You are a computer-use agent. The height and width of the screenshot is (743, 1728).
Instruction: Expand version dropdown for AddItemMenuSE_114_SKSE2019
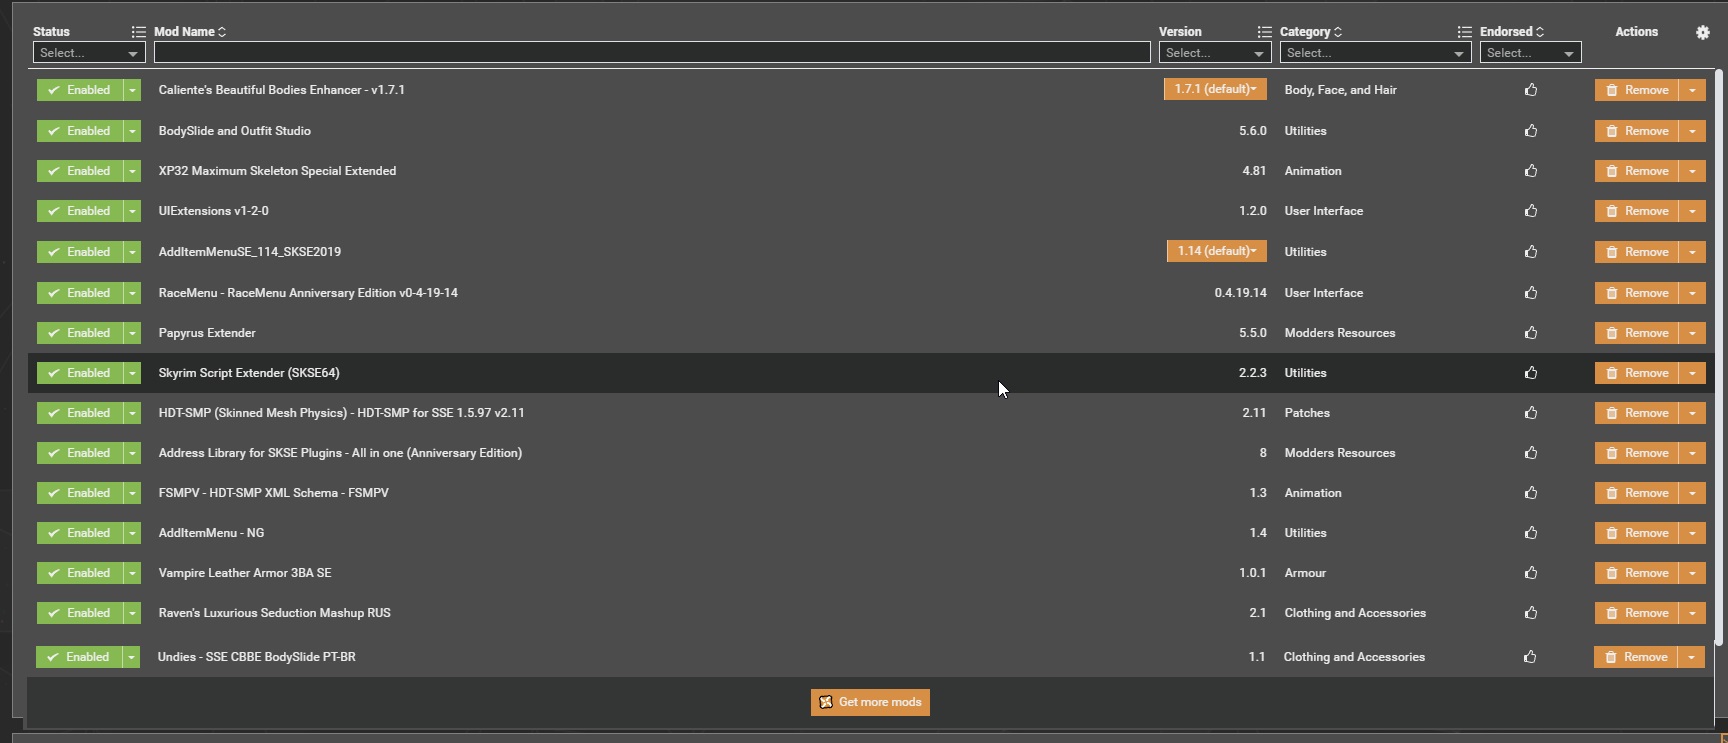point(1216,251)
